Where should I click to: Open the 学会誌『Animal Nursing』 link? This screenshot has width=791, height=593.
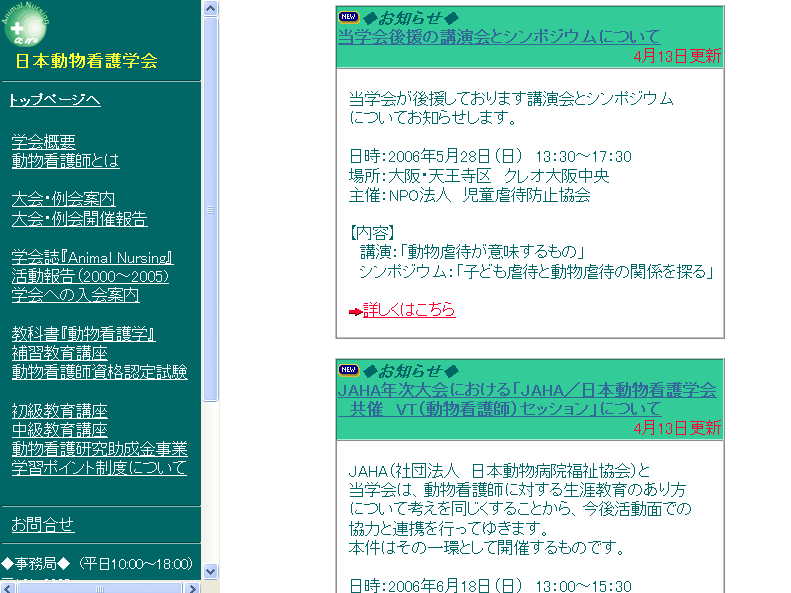click(x=92, y=257)
